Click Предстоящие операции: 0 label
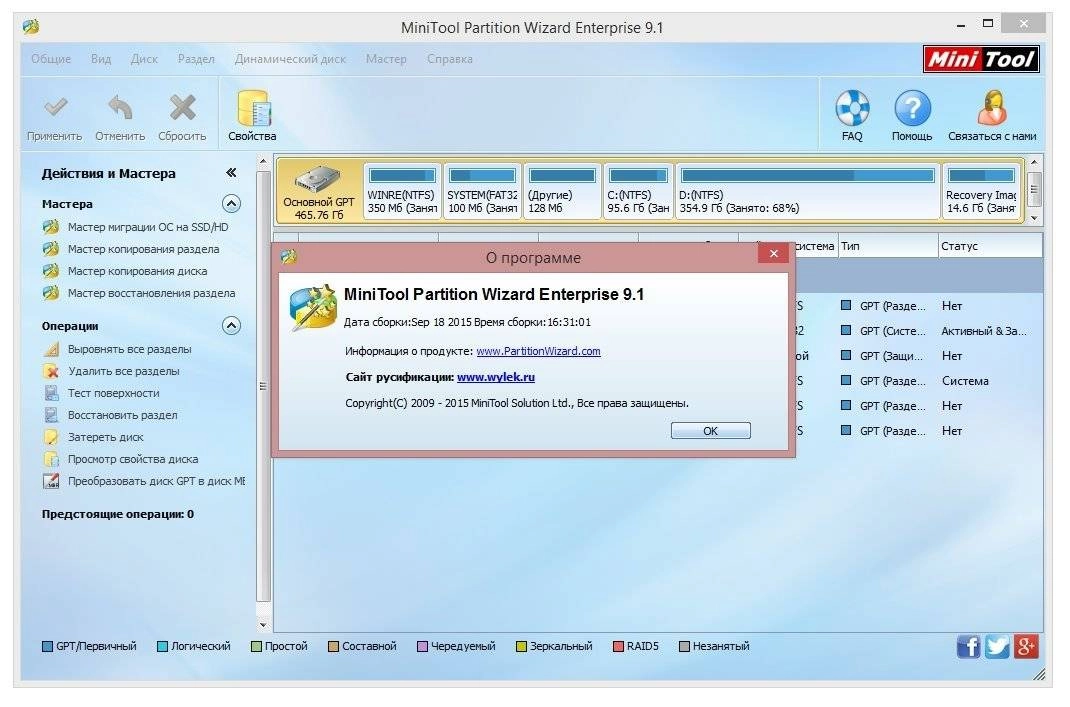1070x707 pixels. tap(117, 514)
